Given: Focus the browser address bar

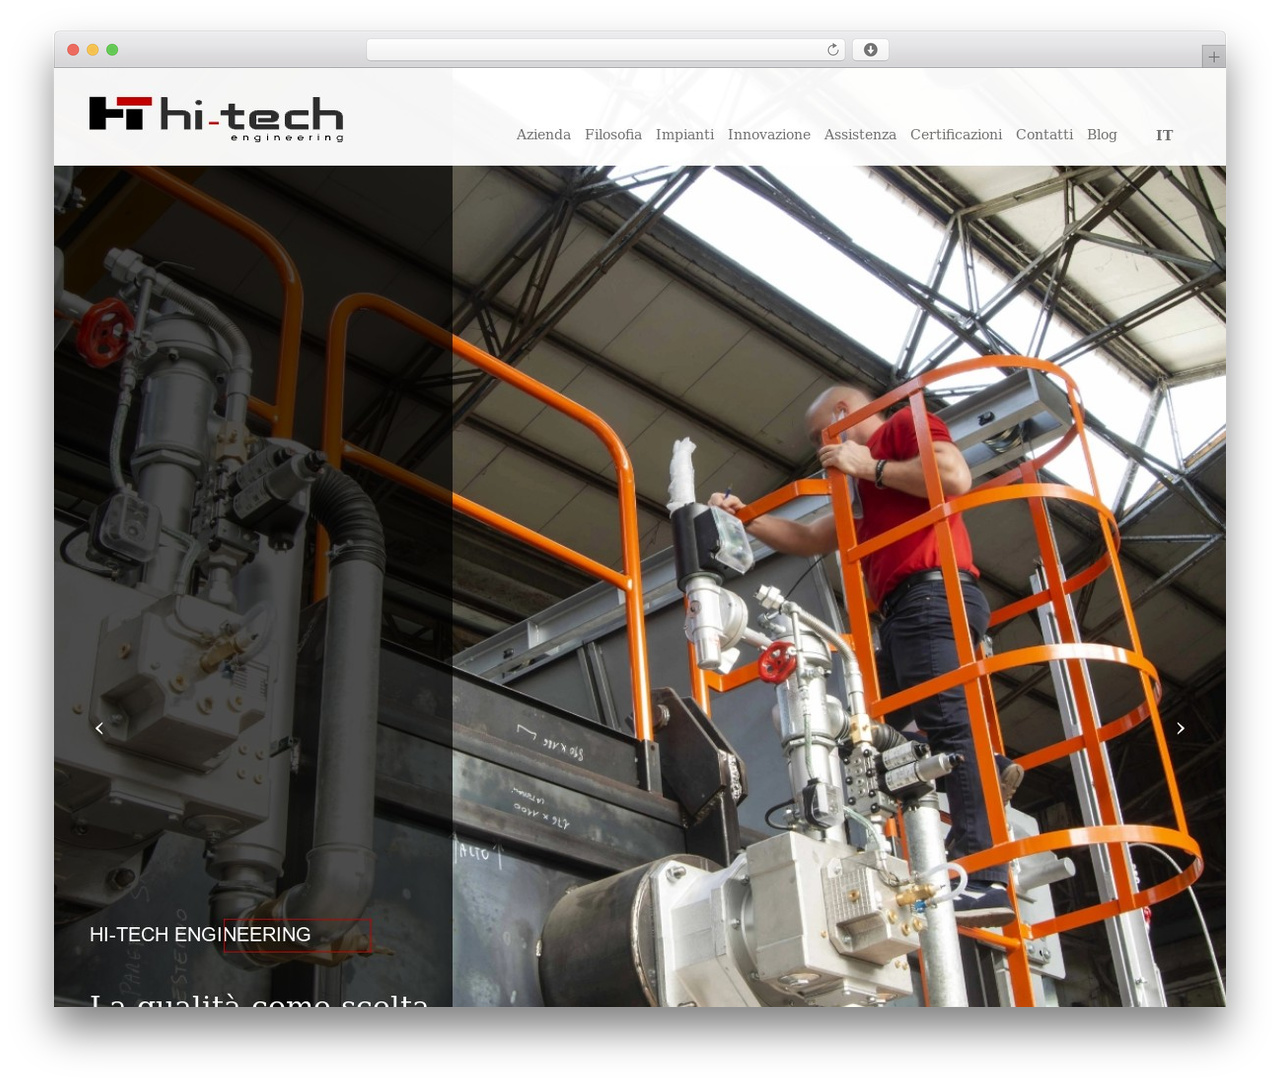Looking at the screenshot, I should pos(606,50).
